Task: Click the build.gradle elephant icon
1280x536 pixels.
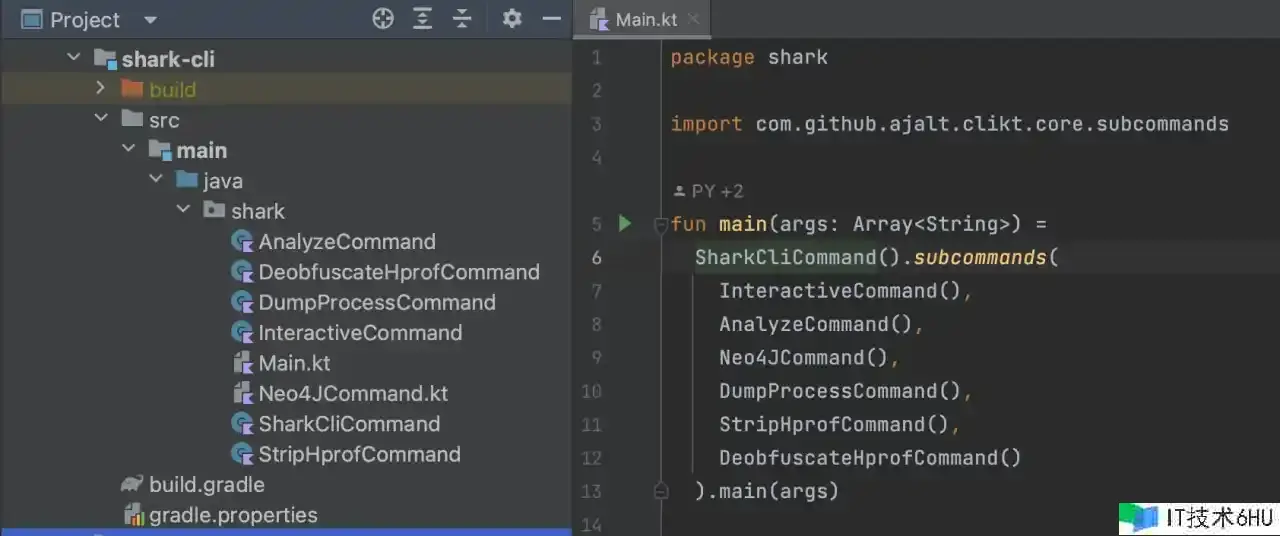Action: click(x=132, y=485)
